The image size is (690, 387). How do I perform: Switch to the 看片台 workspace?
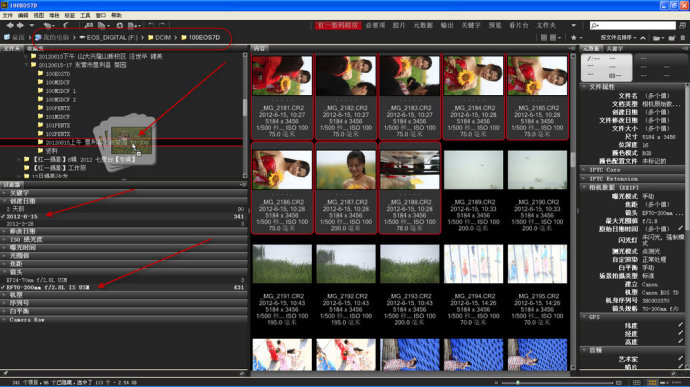point(519,26)
